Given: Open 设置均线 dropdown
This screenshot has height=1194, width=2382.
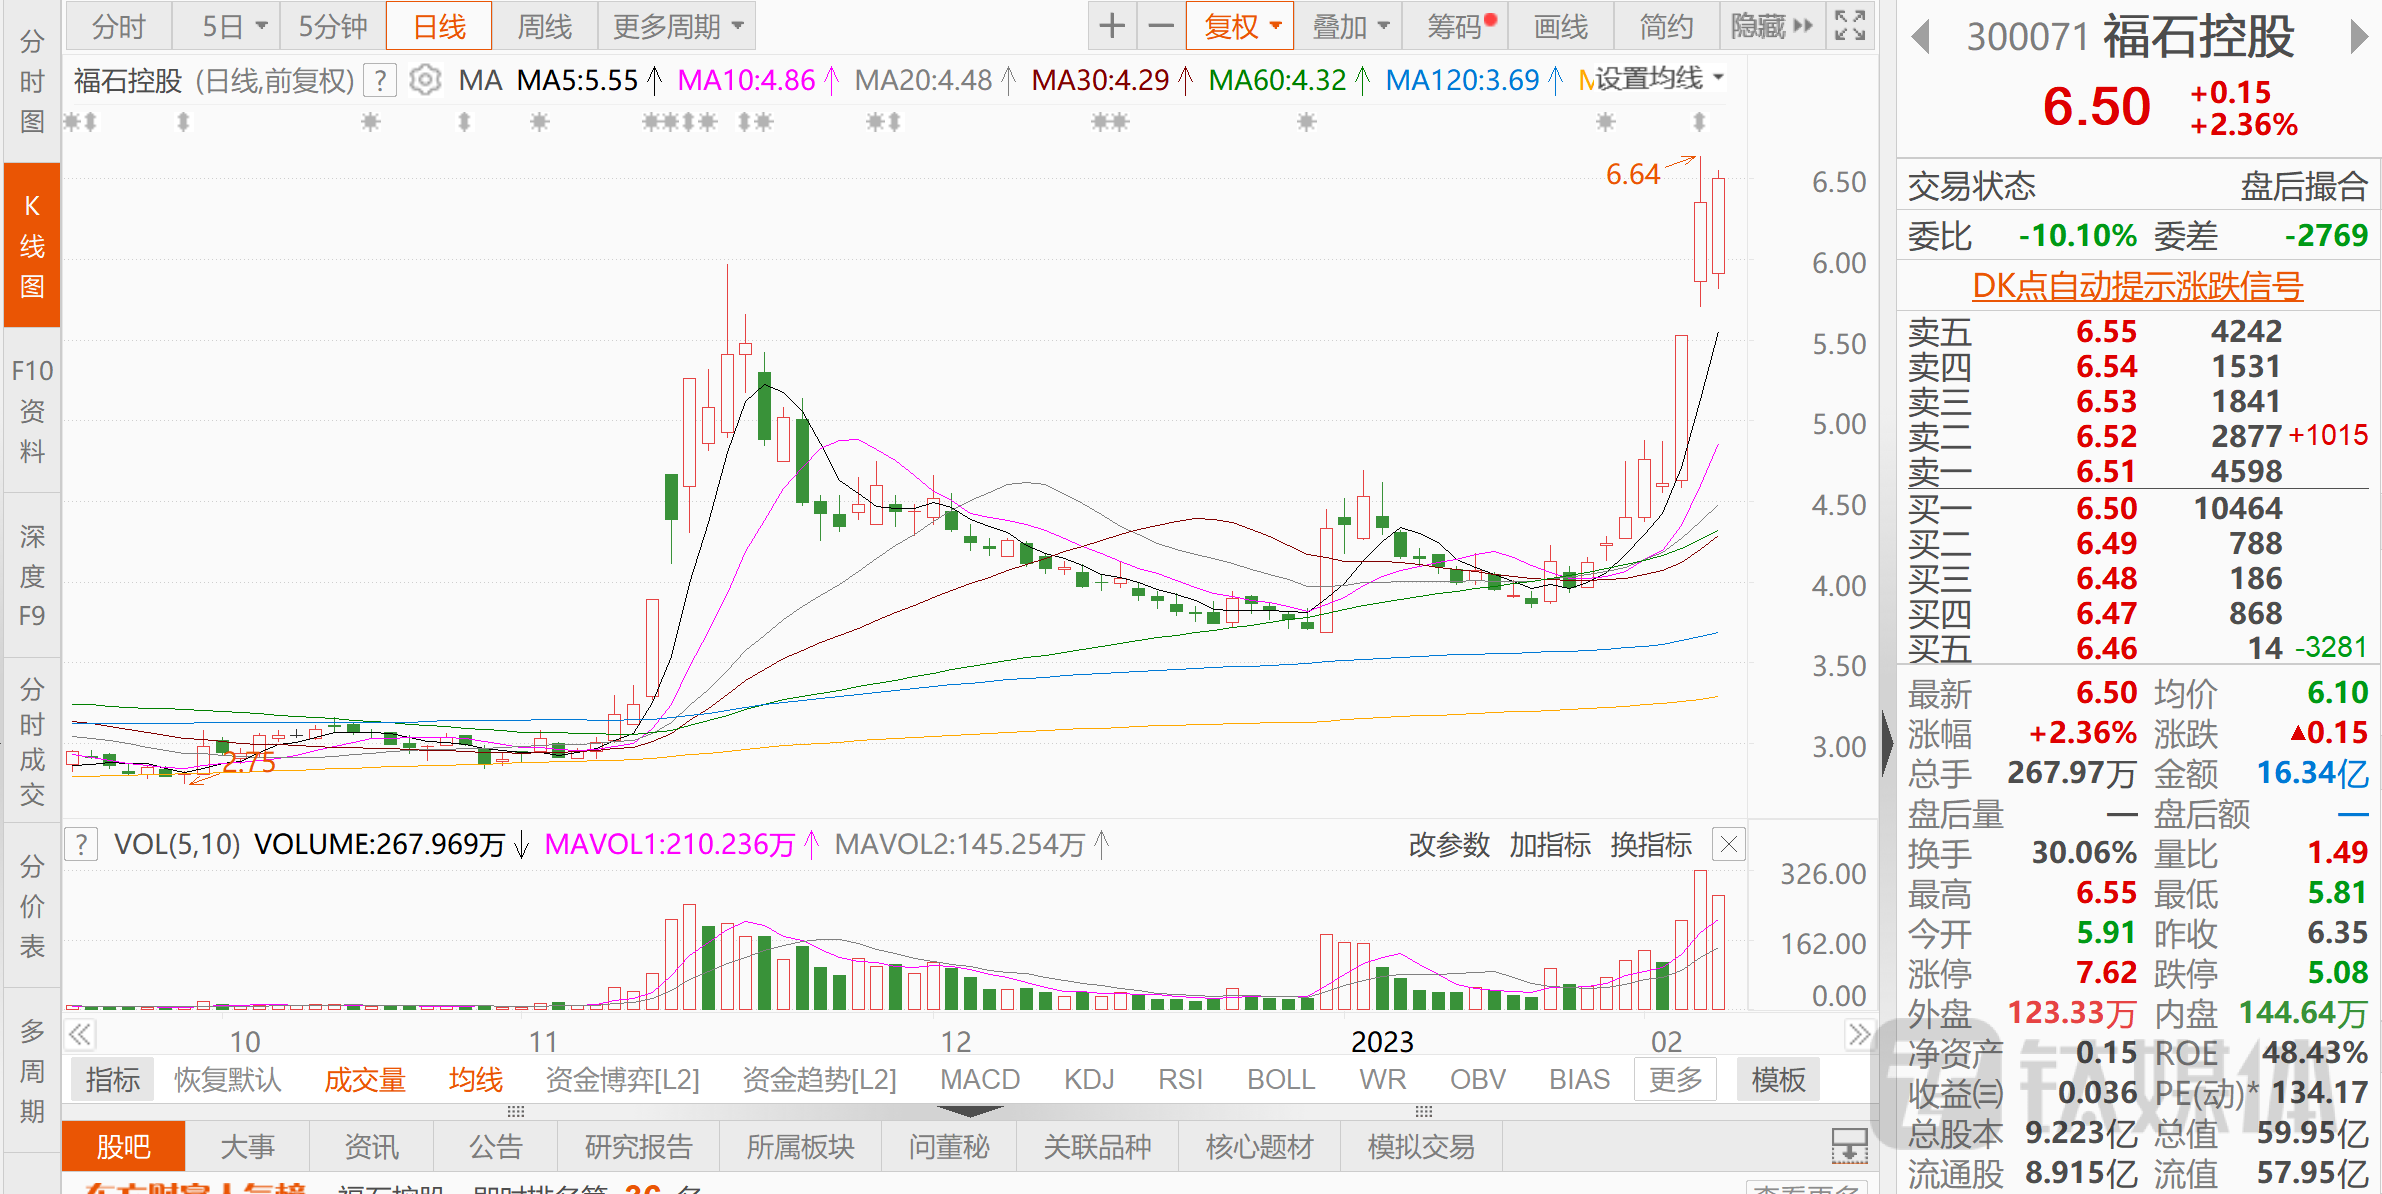Looking at the screenshot, I should click(1658, 78).
